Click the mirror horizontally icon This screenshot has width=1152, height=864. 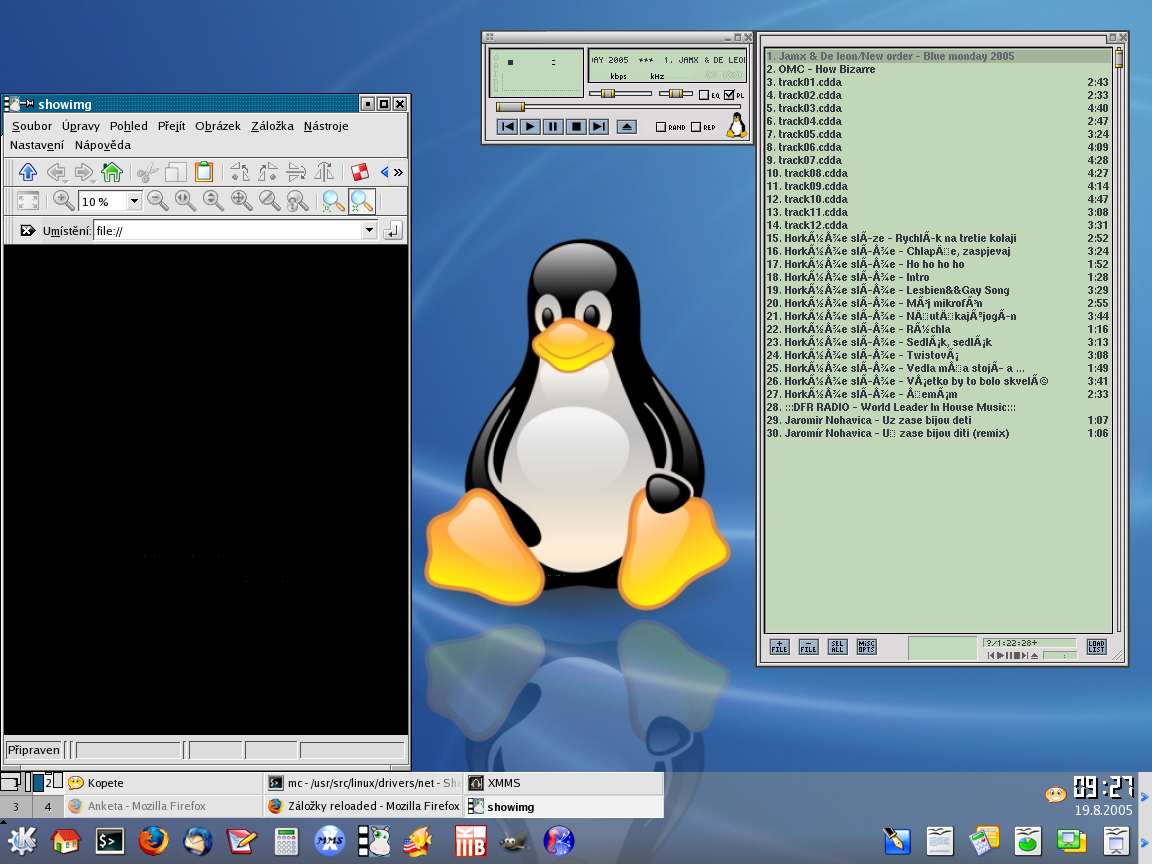pos(324,172)
